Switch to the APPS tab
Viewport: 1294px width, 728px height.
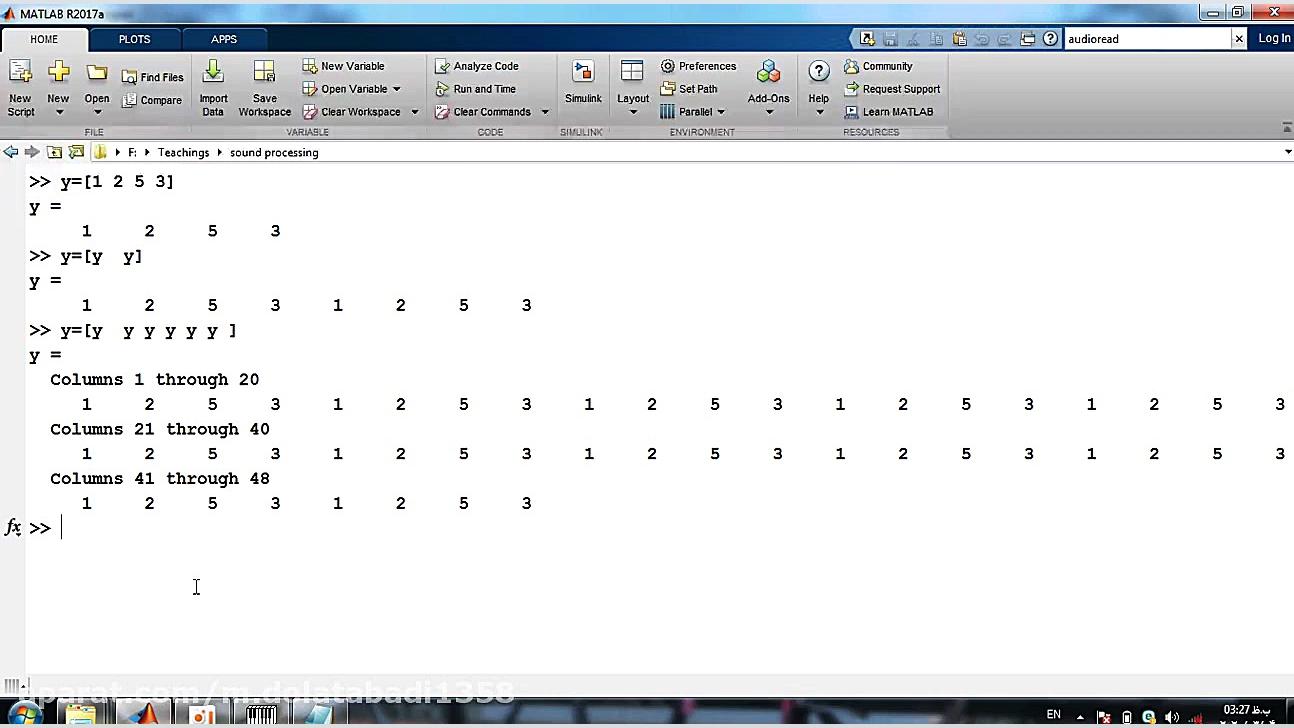coord(224,39)
